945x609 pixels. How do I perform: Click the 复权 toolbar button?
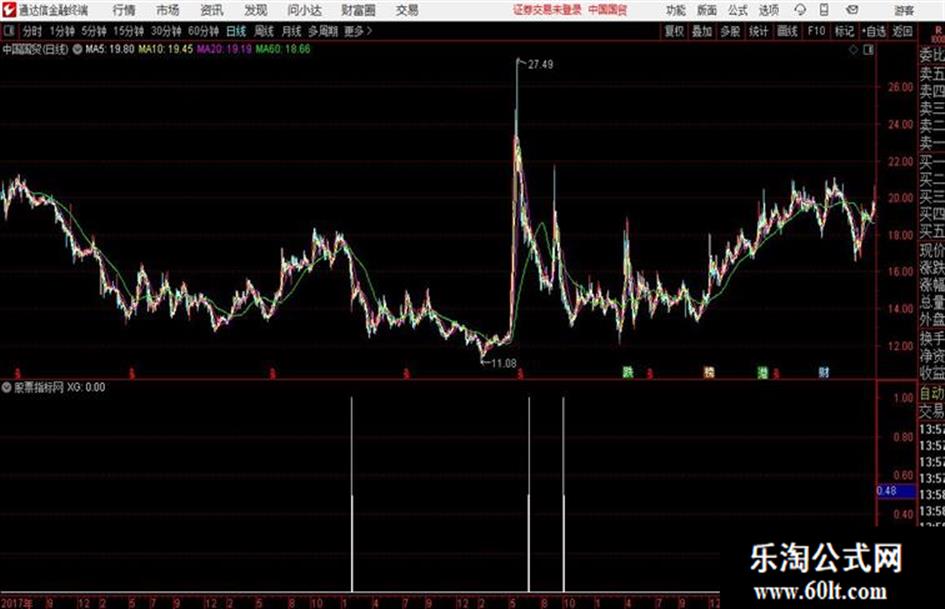(x=674, y=31)
